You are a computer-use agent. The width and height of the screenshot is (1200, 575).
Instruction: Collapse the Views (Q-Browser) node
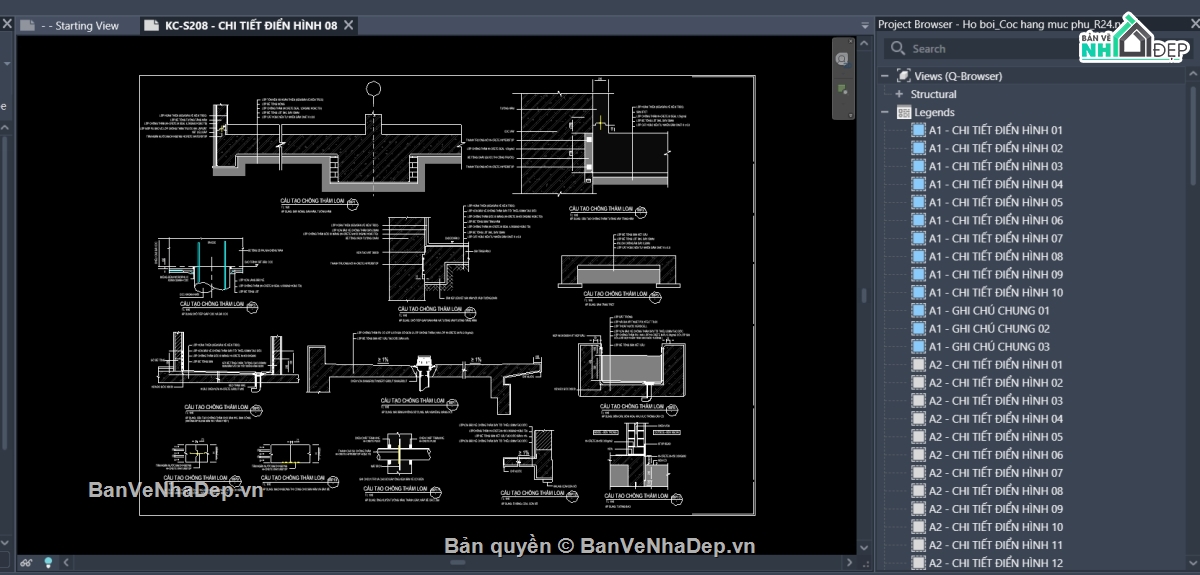click(885, 76)
